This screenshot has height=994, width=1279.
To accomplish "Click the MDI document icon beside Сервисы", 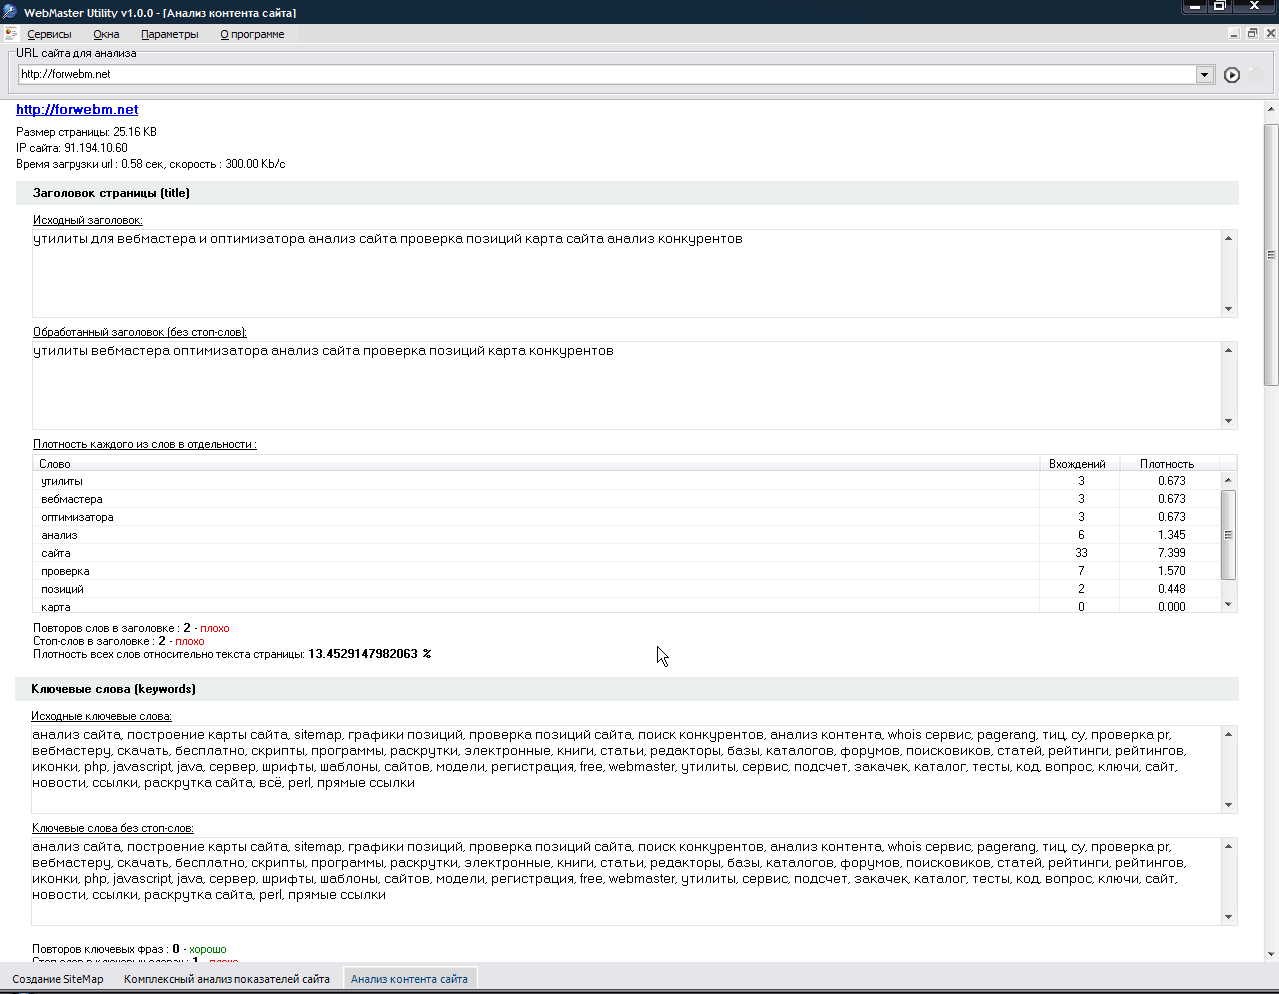I will [x=11, y=34].
